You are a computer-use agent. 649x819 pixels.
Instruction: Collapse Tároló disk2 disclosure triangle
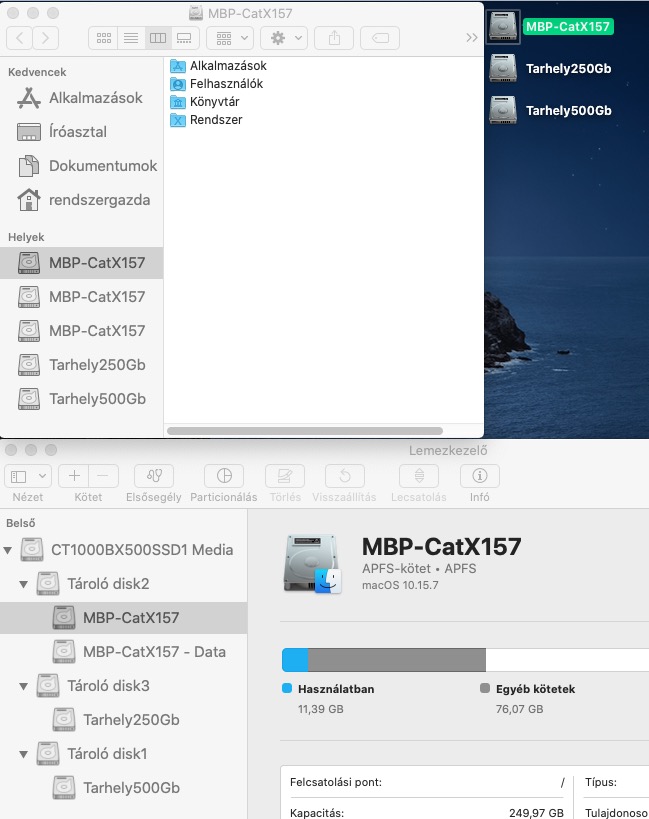coord(23,584)
